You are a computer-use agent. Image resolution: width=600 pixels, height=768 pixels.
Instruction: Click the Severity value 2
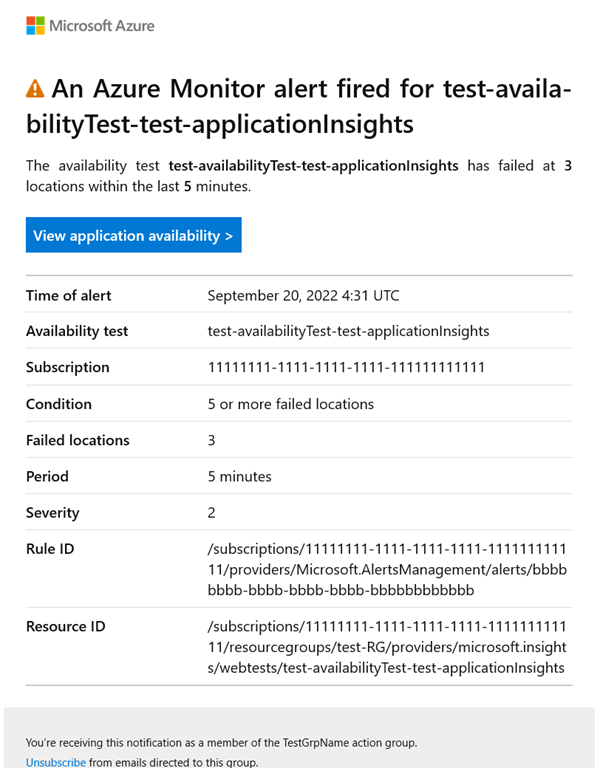click(211, 513)
